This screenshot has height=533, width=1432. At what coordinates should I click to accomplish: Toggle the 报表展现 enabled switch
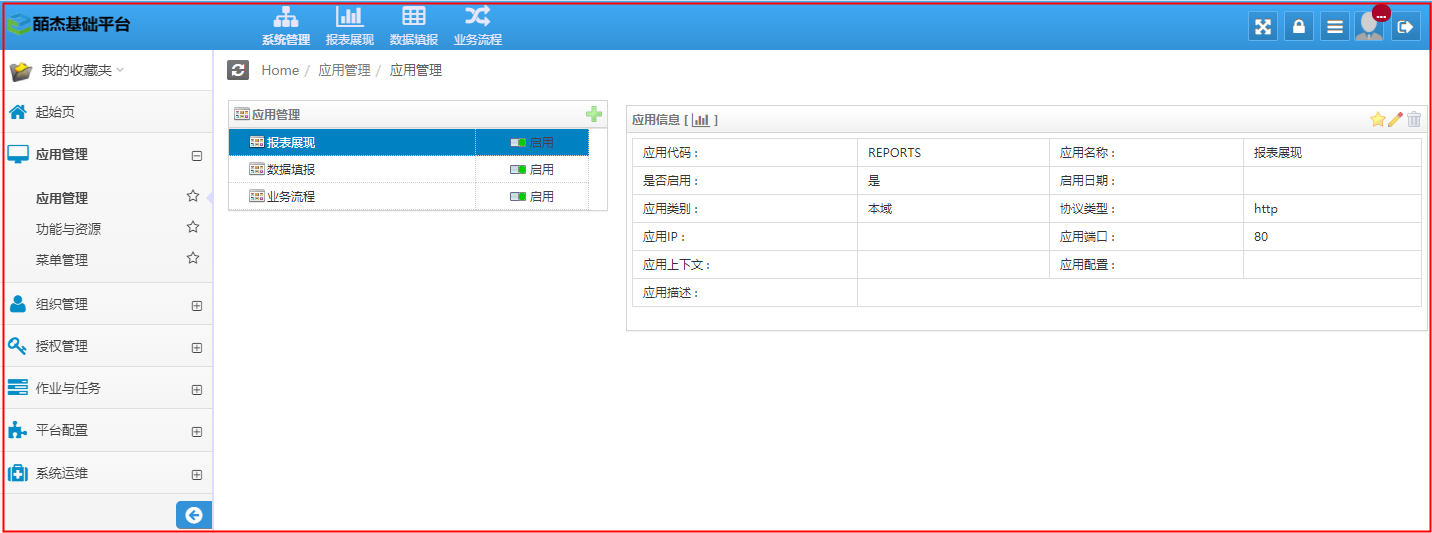518,143
